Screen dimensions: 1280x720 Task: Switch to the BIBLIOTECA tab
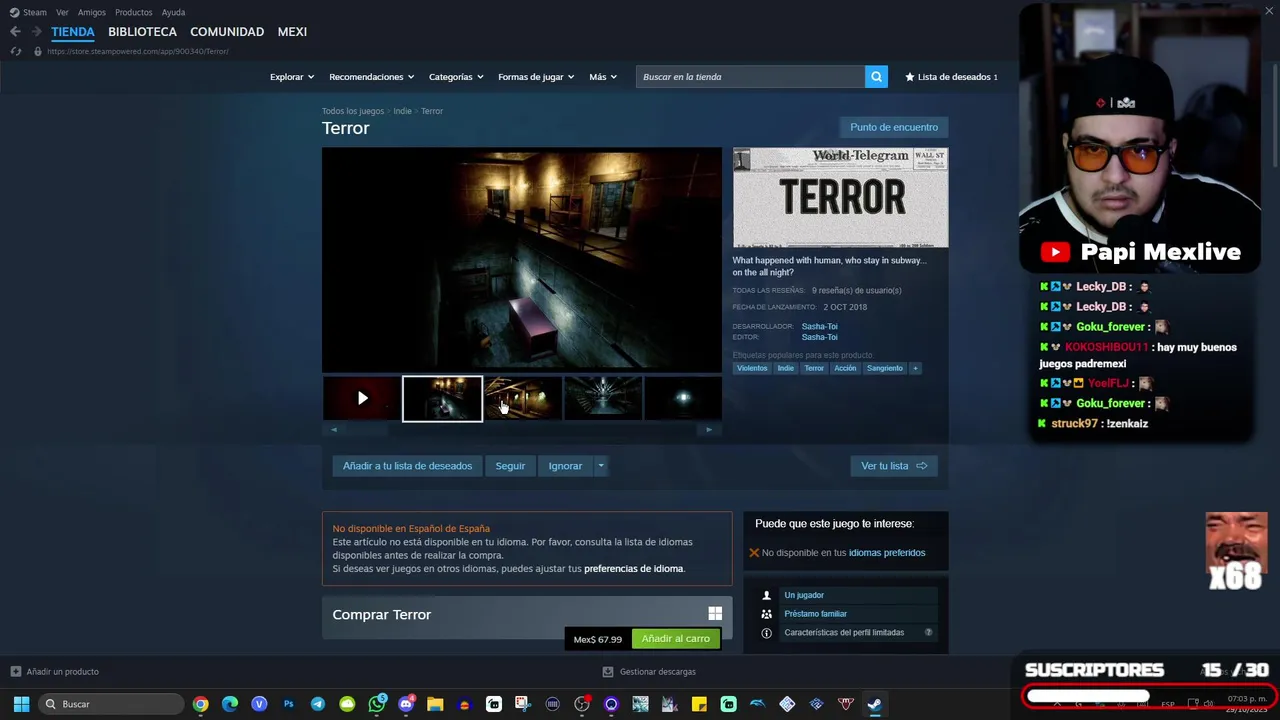[142, 32]
